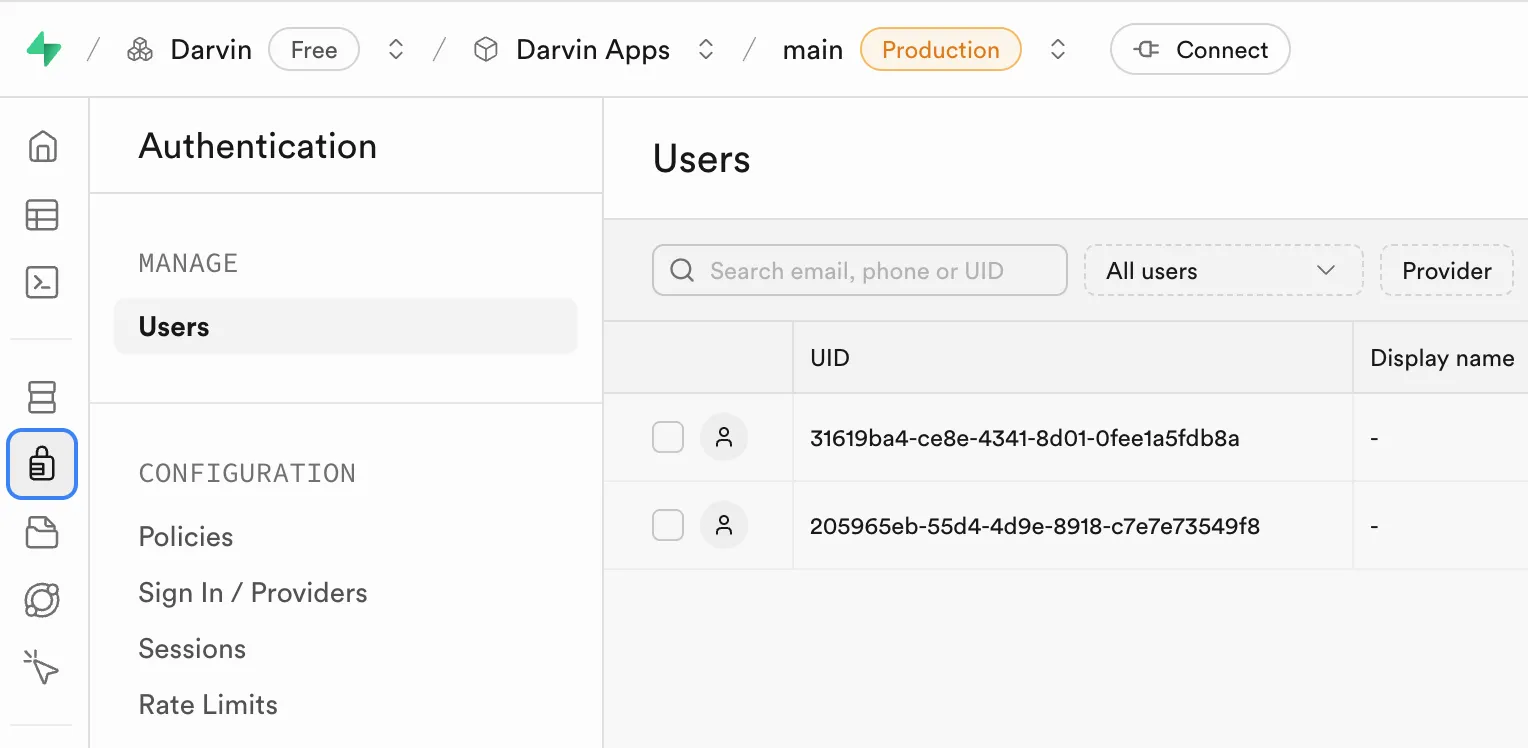The width and height of the screenshot is (1528, 748).
Task: Open the Edge Functions globe icon
Action: pyautogui.click(x=42, y=600)
